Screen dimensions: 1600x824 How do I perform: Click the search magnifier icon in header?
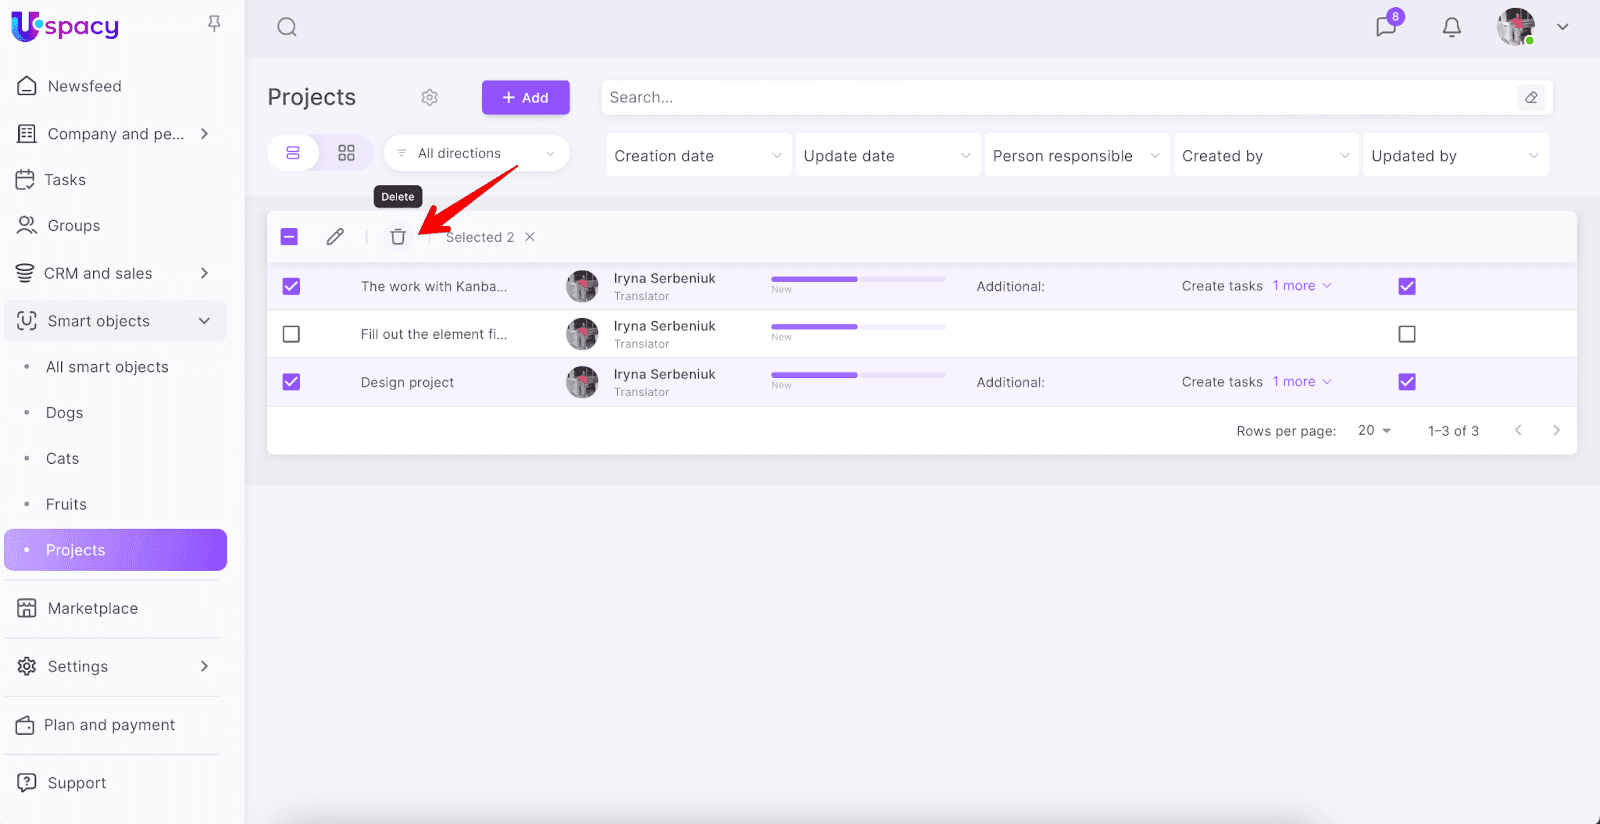[287, 27]
